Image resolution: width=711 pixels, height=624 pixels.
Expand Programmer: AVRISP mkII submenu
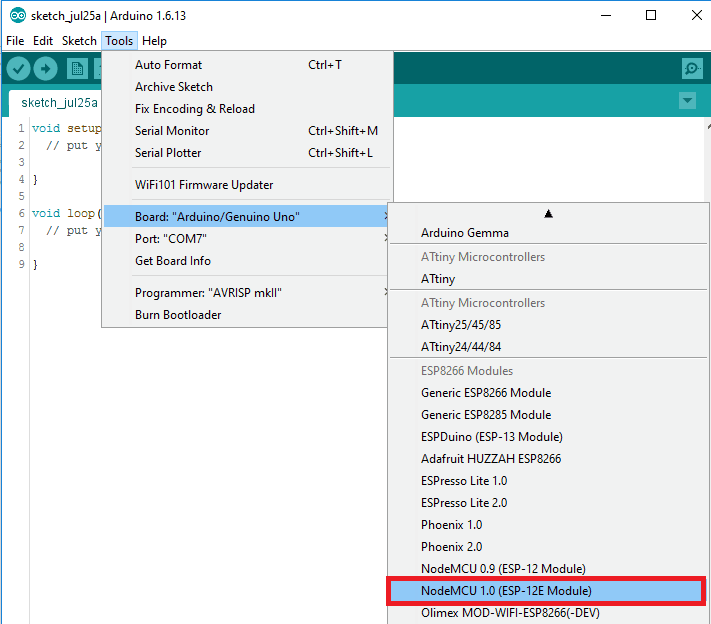click(246, 292)
